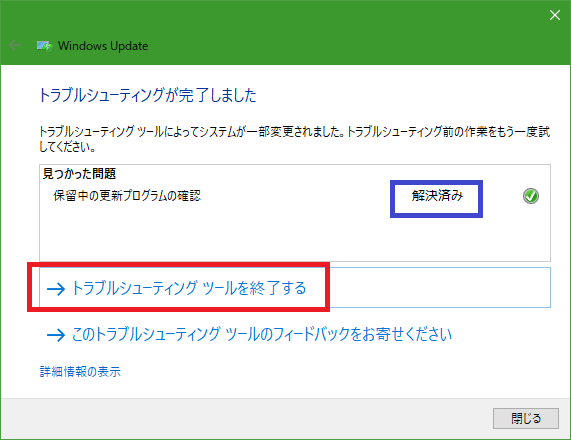
Task: Click the トラブルシューティングが完了しました heading
Action: click(147, 95)
